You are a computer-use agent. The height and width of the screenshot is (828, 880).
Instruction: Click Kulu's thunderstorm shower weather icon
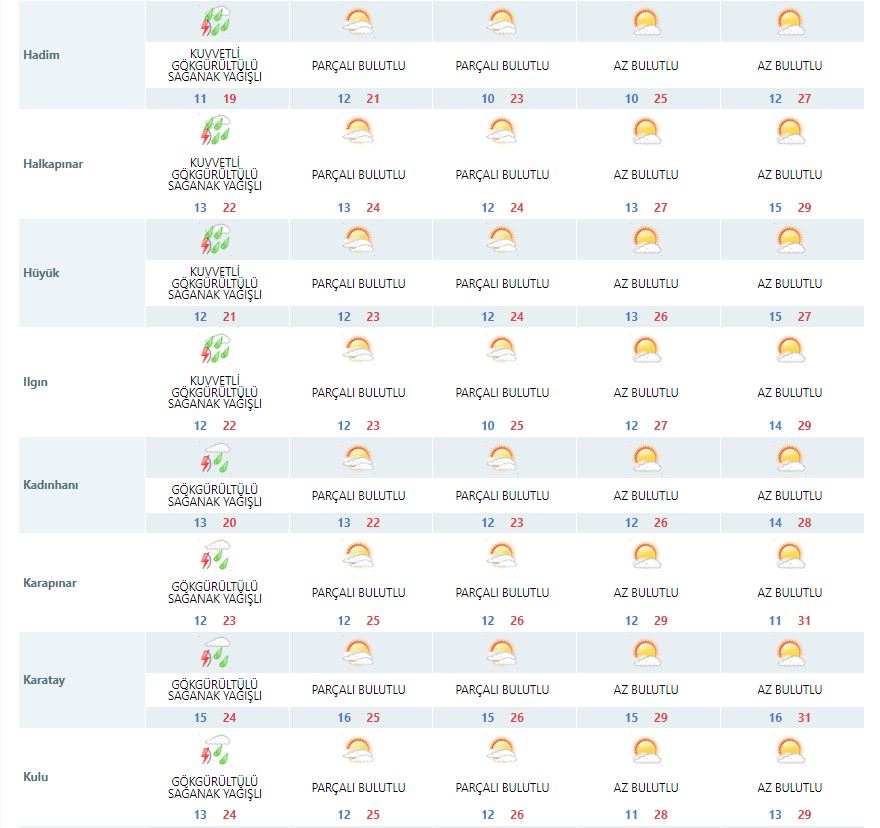pos(216,750)
